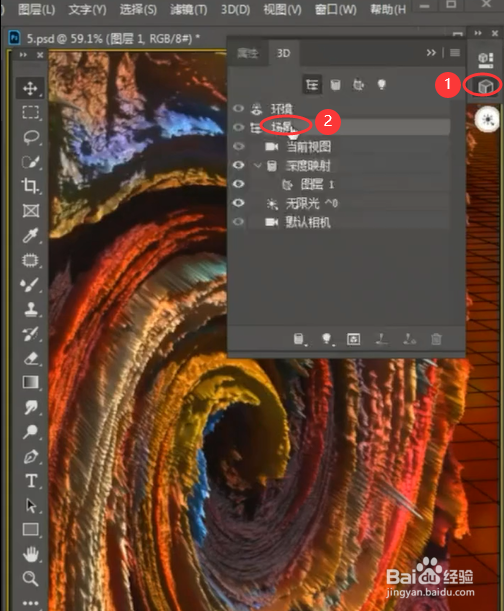
Task: Open the extra tools ellipsis menu
Action: coord(30,603)
